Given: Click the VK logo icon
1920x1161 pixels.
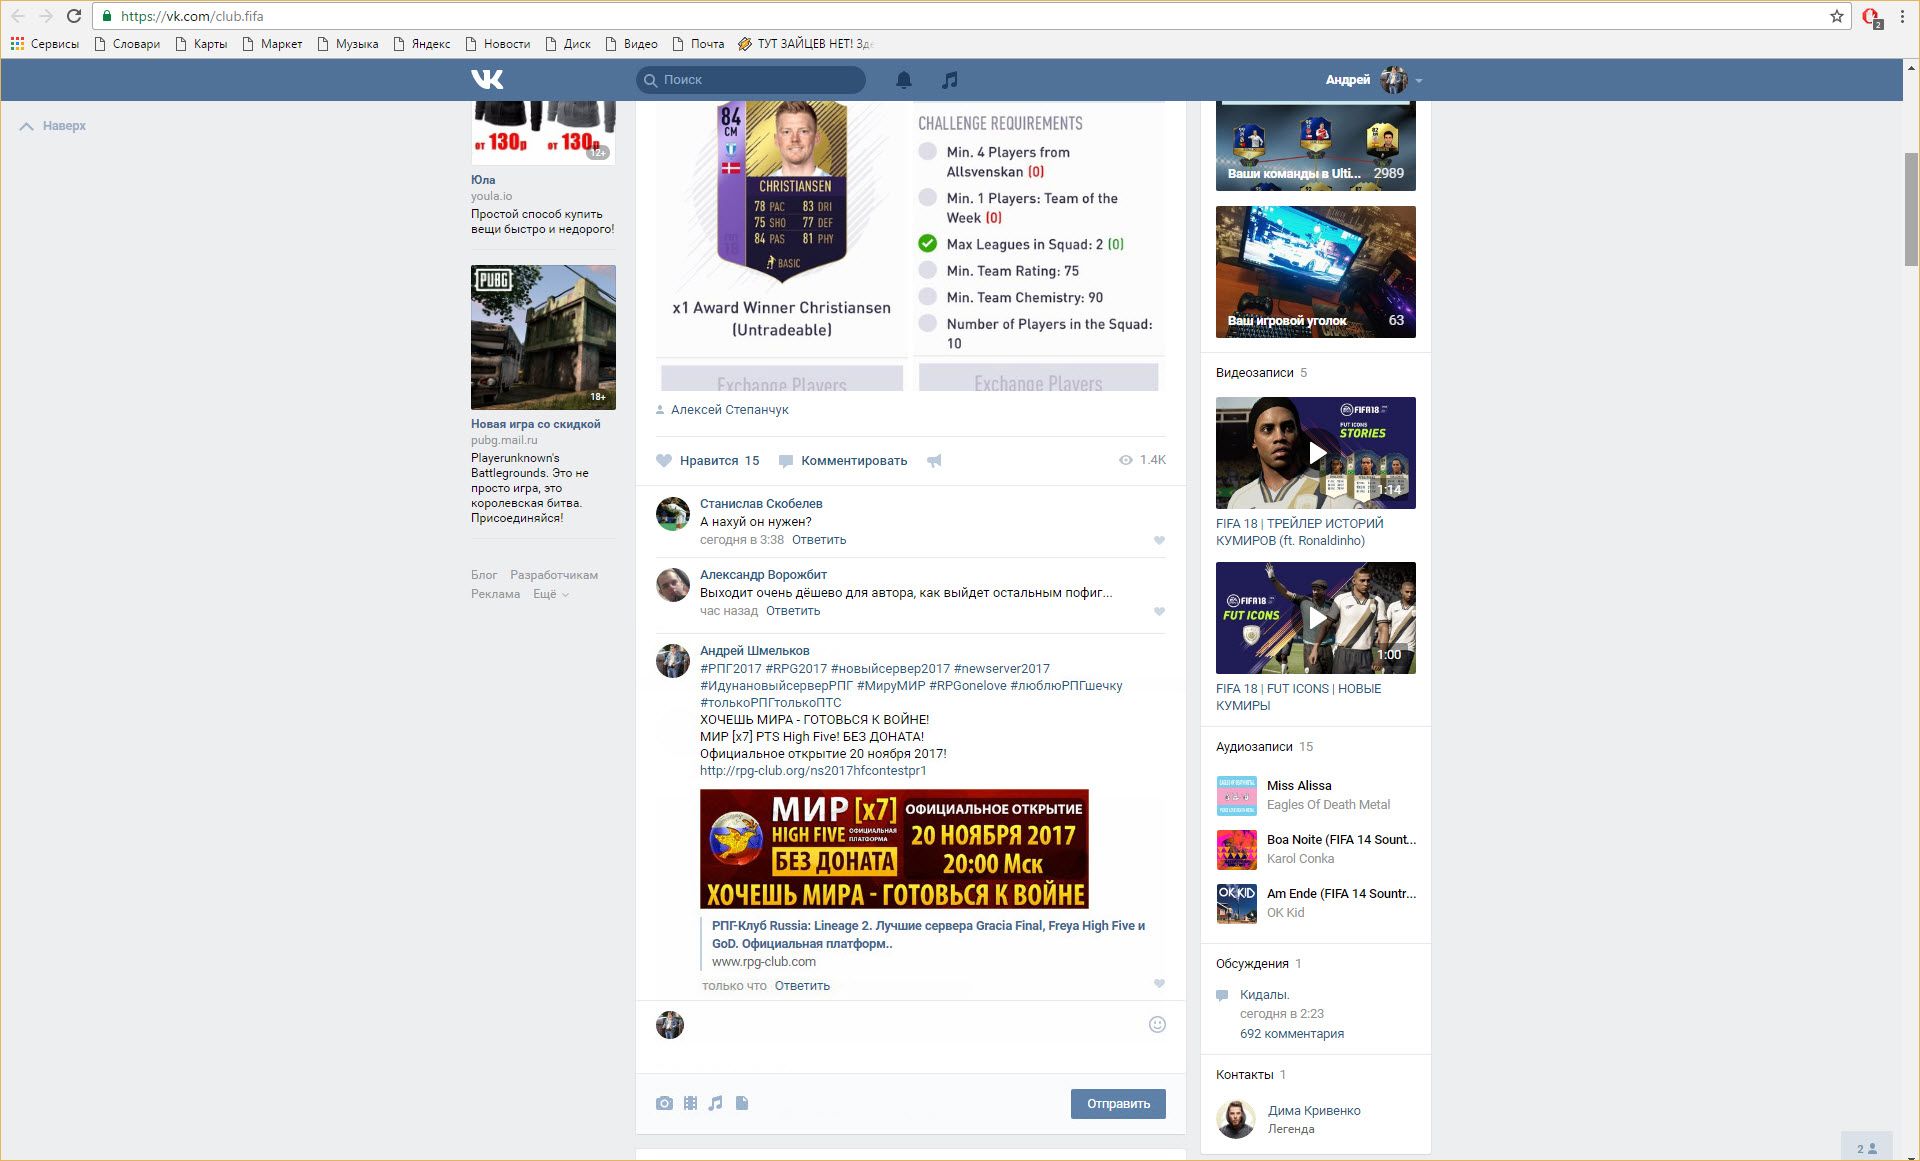Looking at the screenshot, I should point(487,79).
